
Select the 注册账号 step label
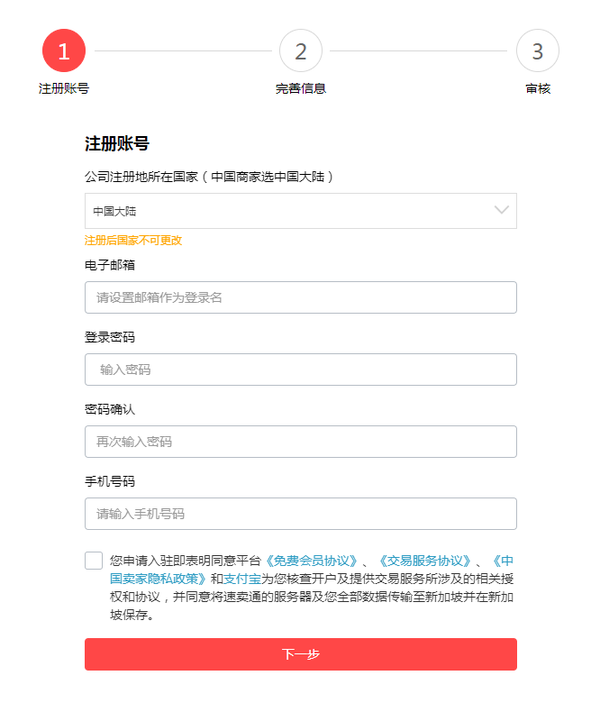point(64,89)
